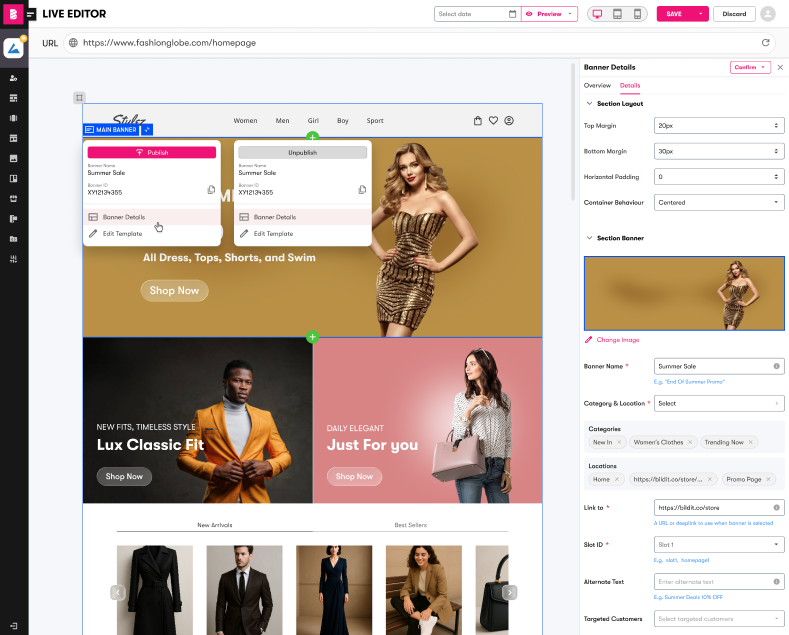
Task: Remove the New In category tag
Action: 619,442
